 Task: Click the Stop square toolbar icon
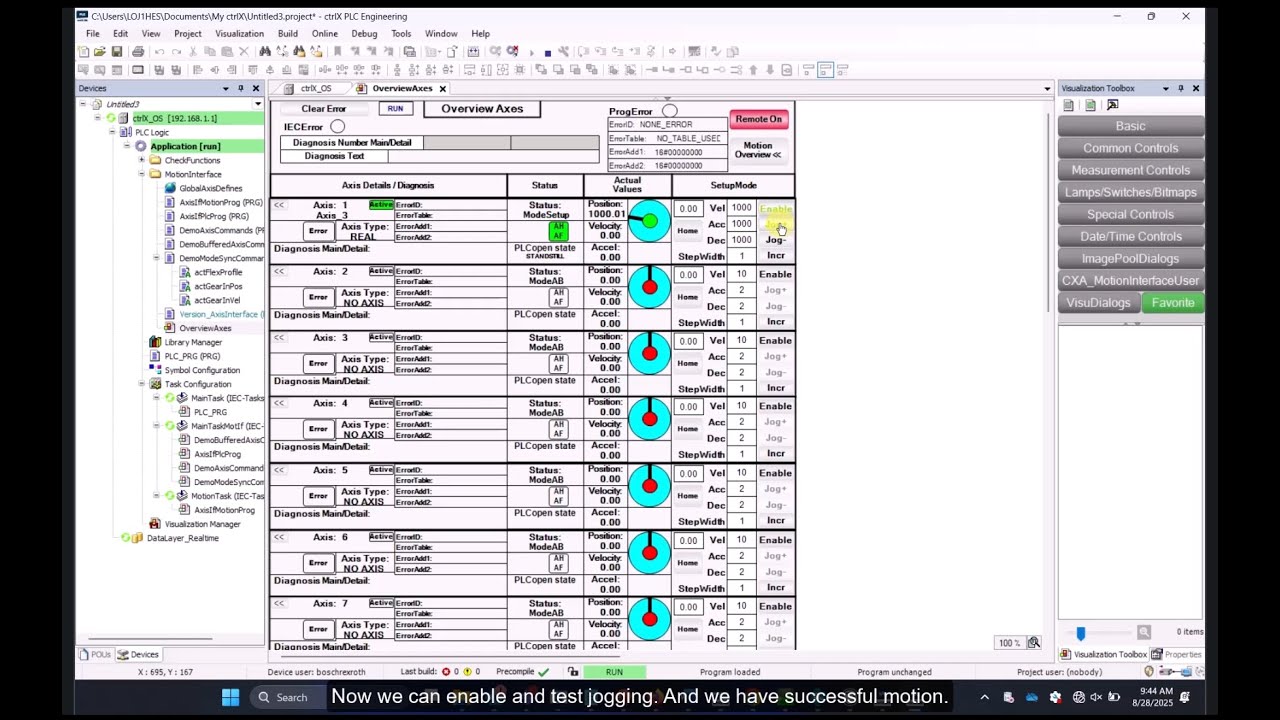(x=548, y=52)
